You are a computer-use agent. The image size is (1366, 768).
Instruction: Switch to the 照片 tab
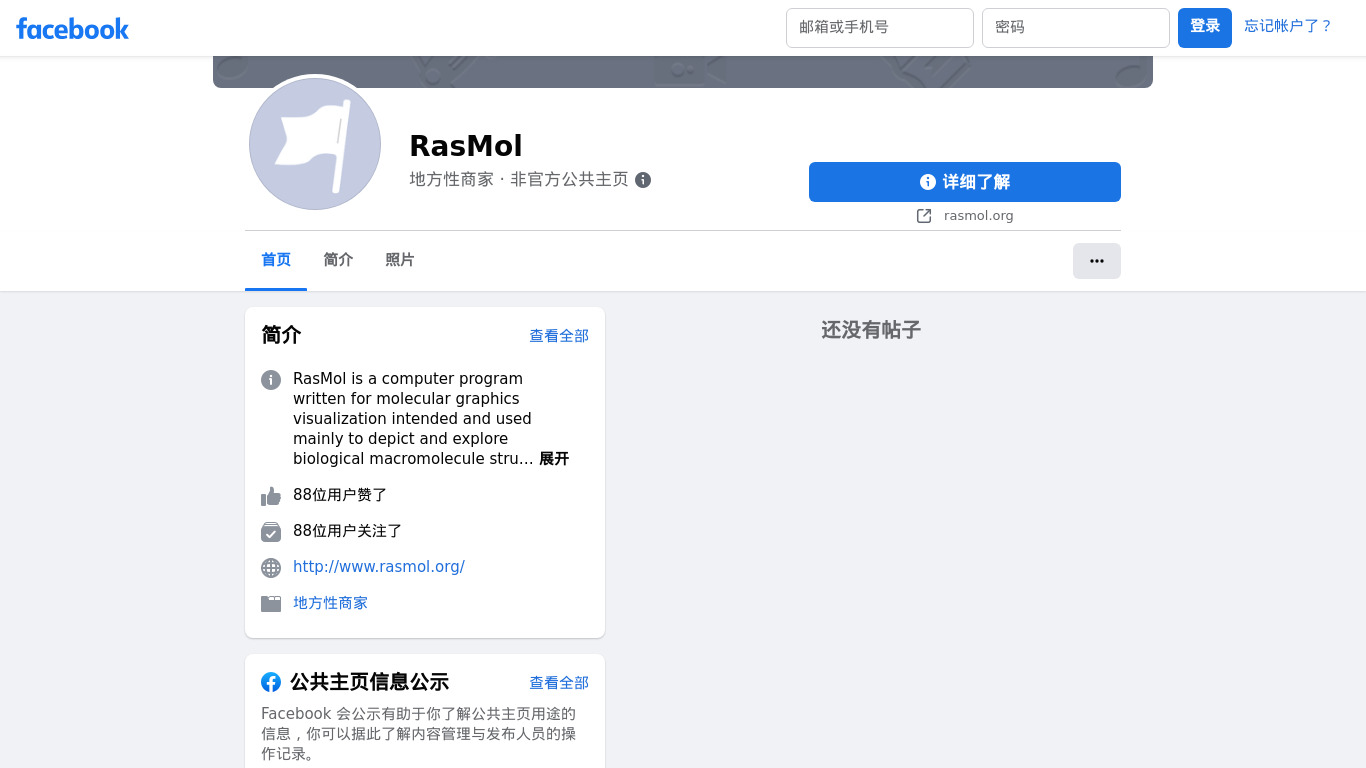pyautogui.click(x=400, y=260)
